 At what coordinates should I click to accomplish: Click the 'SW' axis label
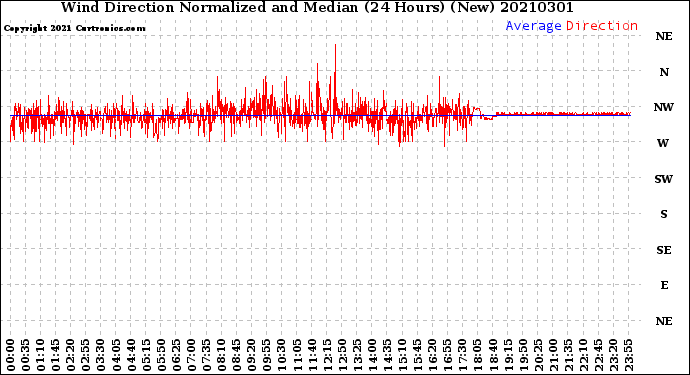click(664, 179)
